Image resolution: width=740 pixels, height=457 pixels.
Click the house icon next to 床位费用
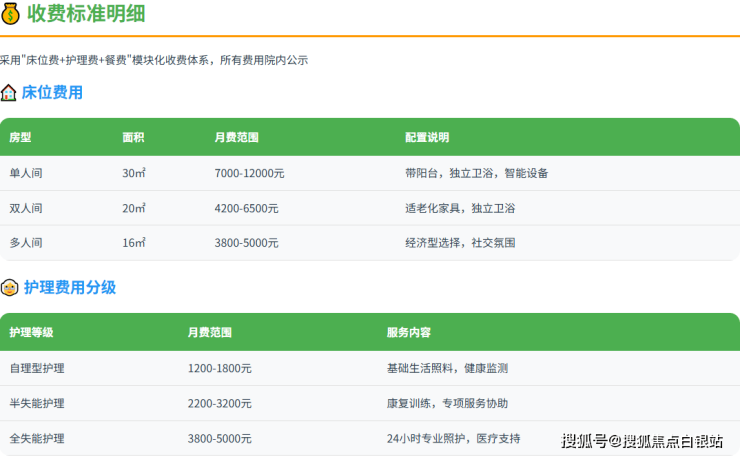[9, 93]
